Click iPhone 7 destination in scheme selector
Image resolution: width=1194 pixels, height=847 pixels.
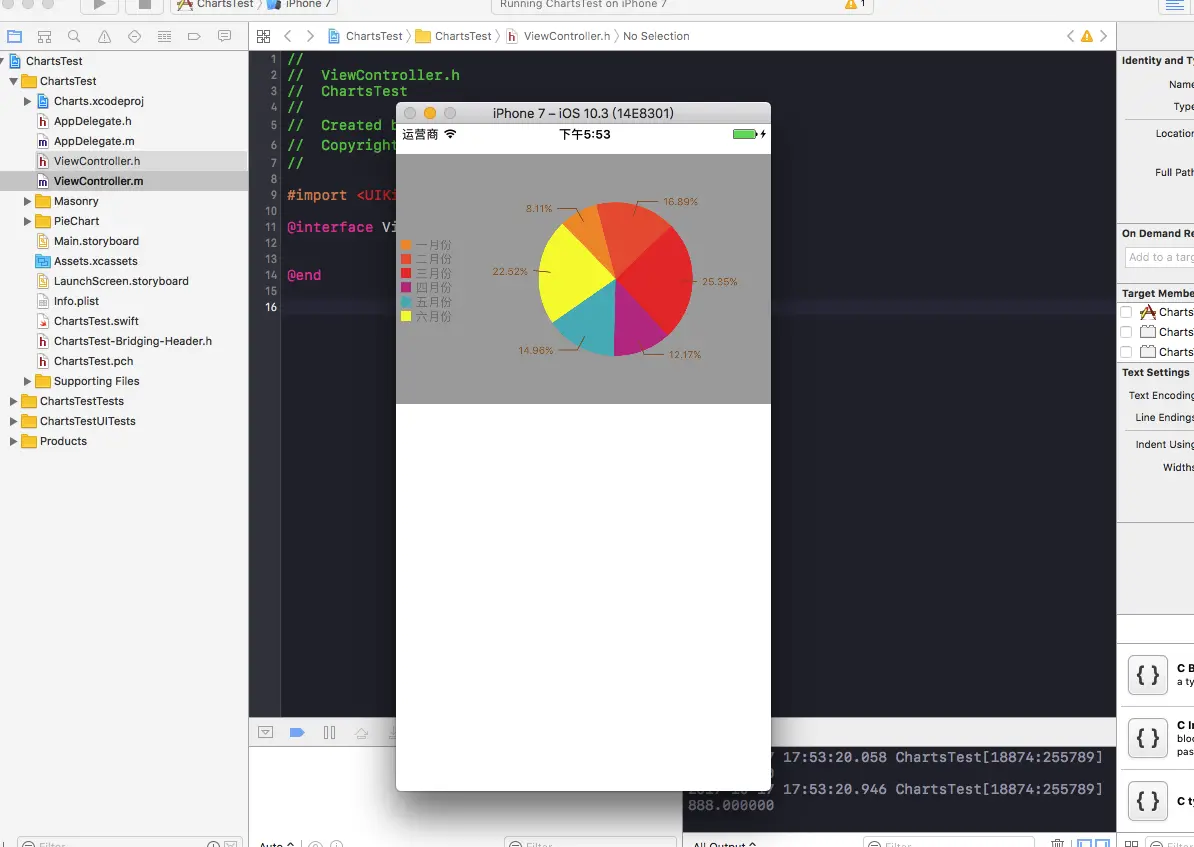[x=298, y=5]
